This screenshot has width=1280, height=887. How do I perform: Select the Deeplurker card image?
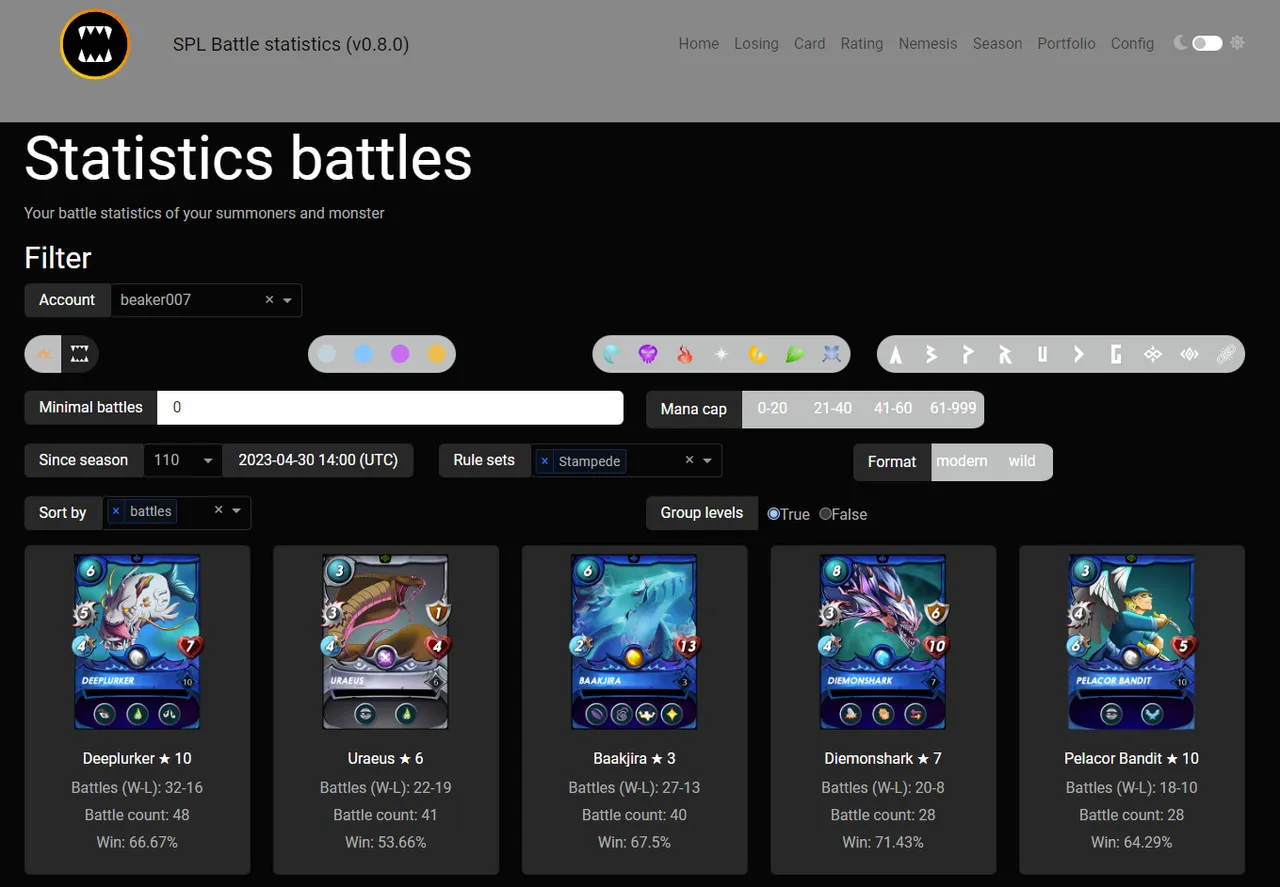click(137, 642)
